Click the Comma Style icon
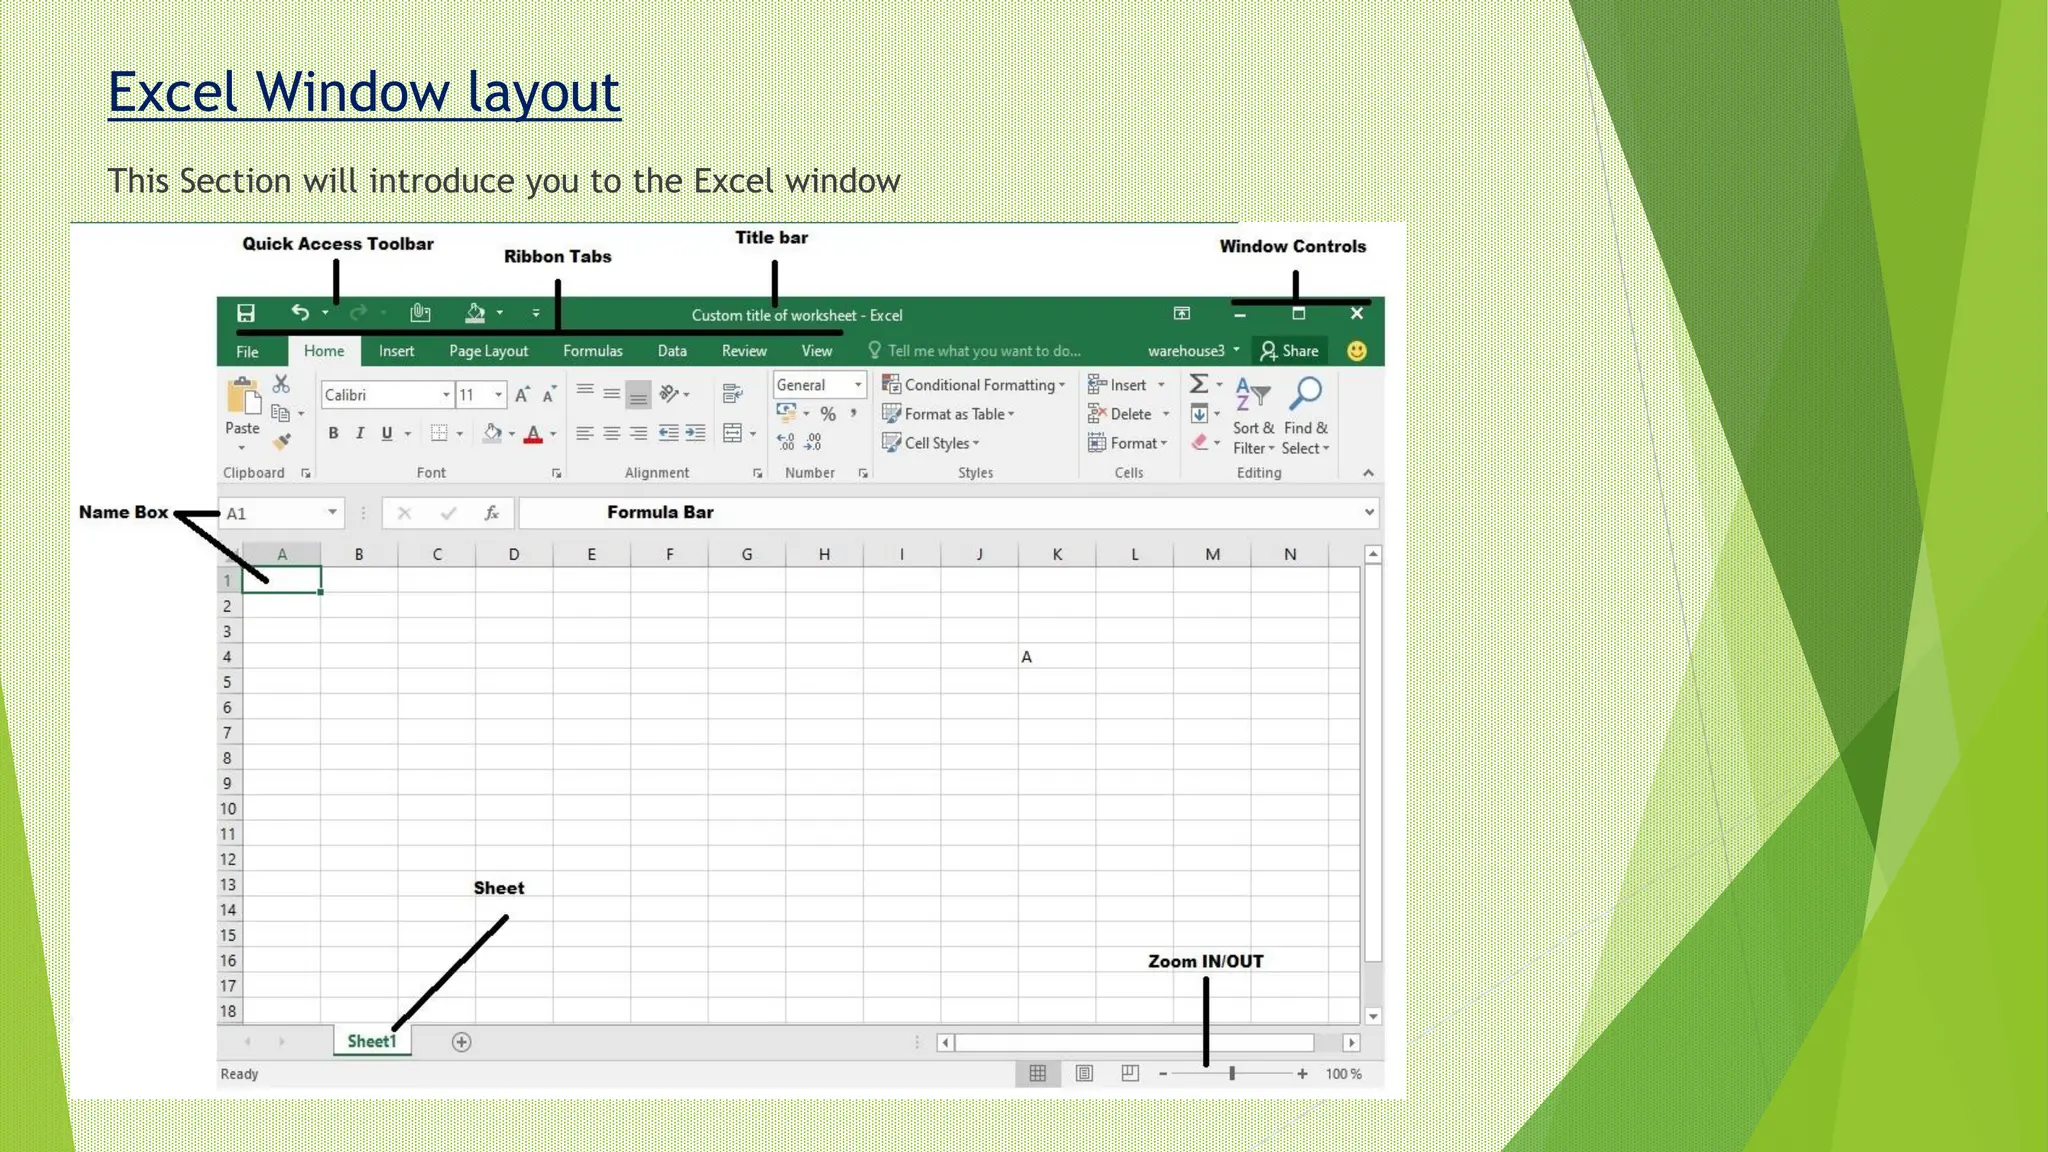 coord(854,414)
